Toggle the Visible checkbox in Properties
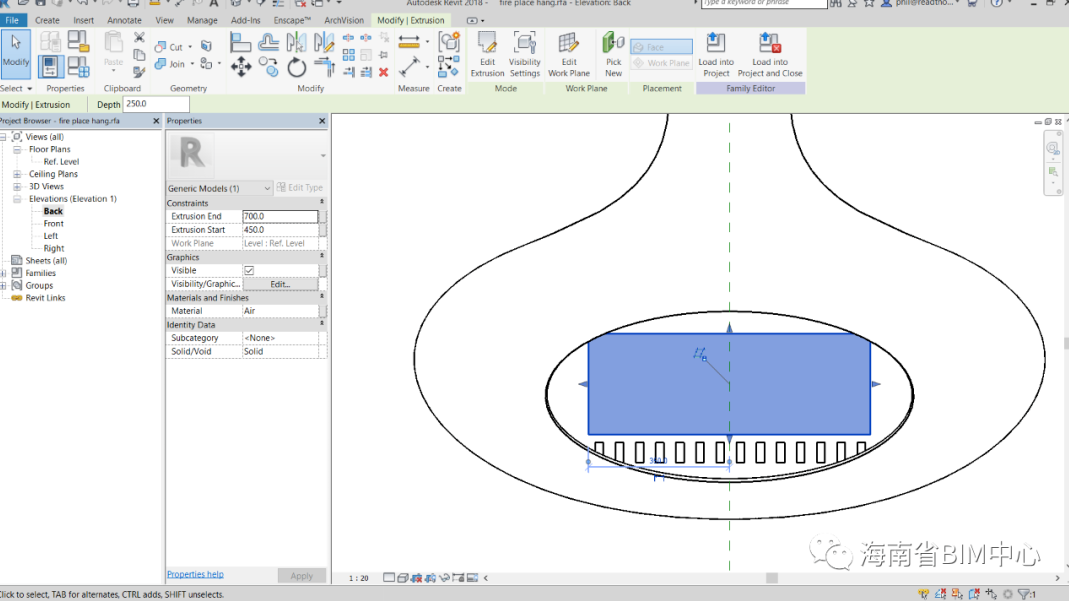Viewport: 1069px width, 601px height. click(x=249, y=271)
